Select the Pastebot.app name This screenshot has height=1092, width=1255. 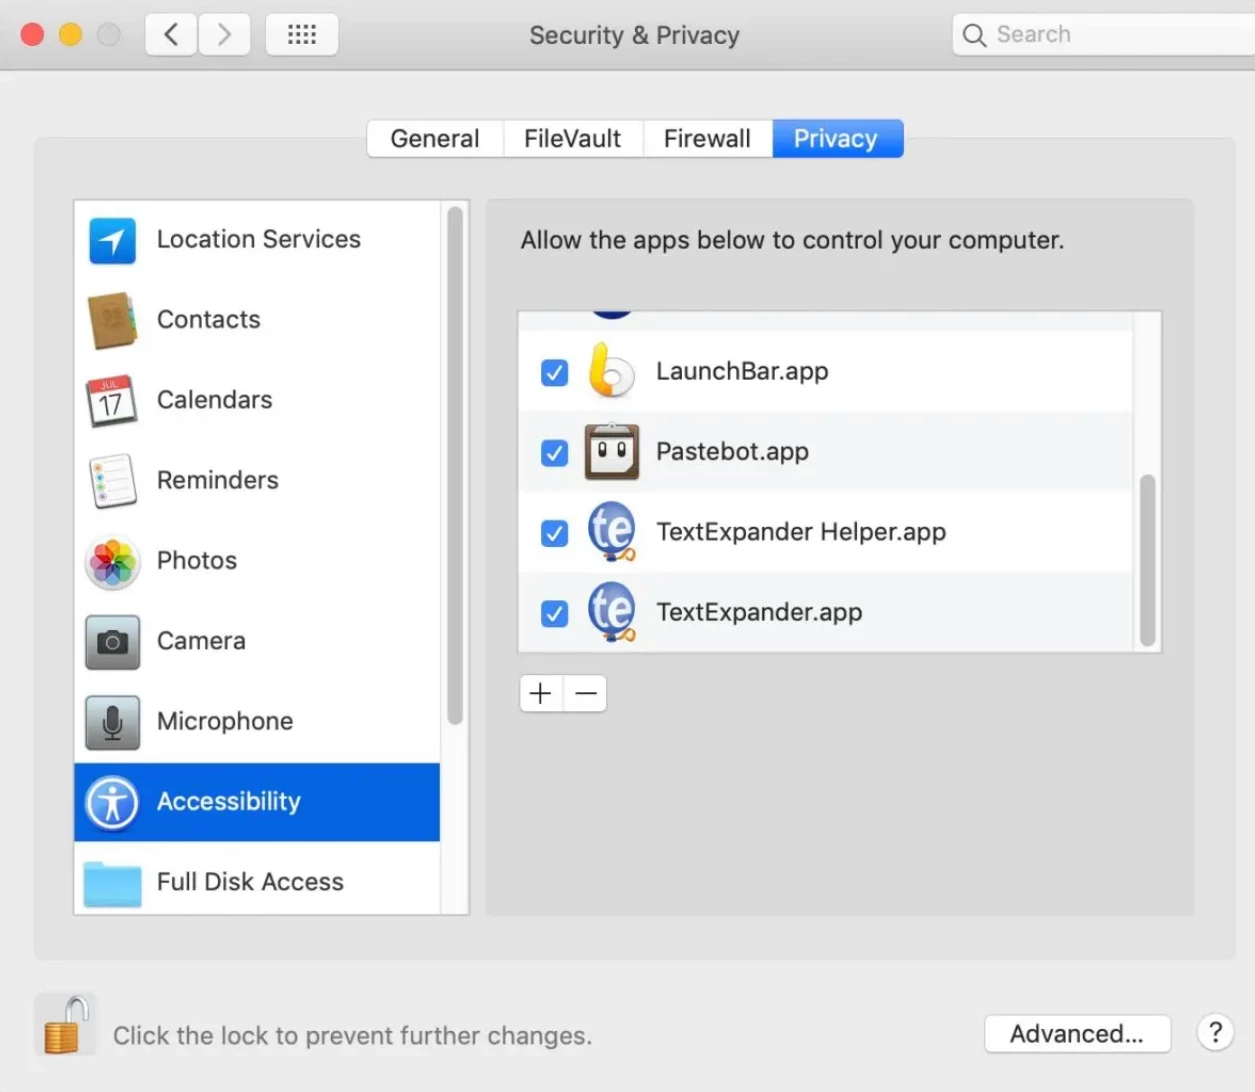732,452
